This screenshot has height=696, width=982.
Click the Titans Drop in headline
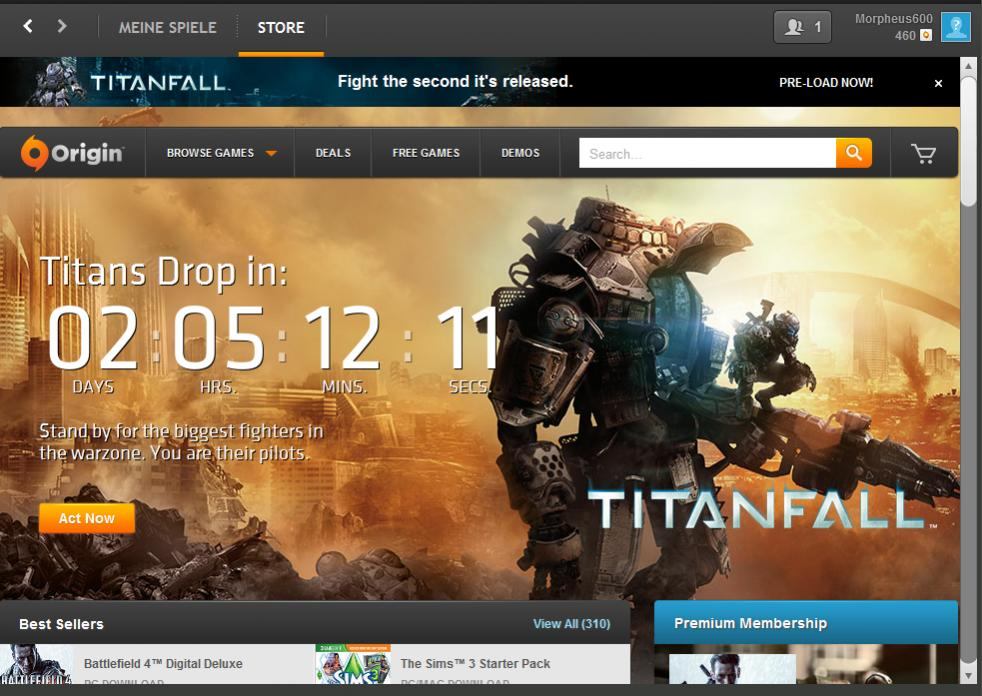163,272
